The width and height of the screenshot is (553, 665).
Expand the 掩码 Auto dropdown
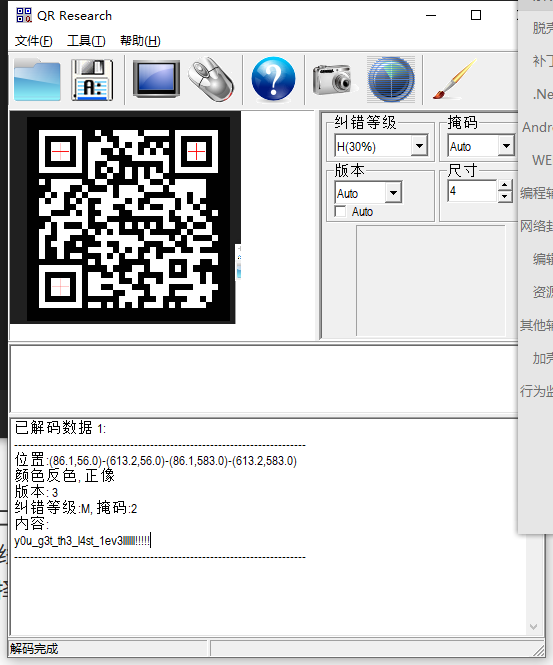(506, 146)
